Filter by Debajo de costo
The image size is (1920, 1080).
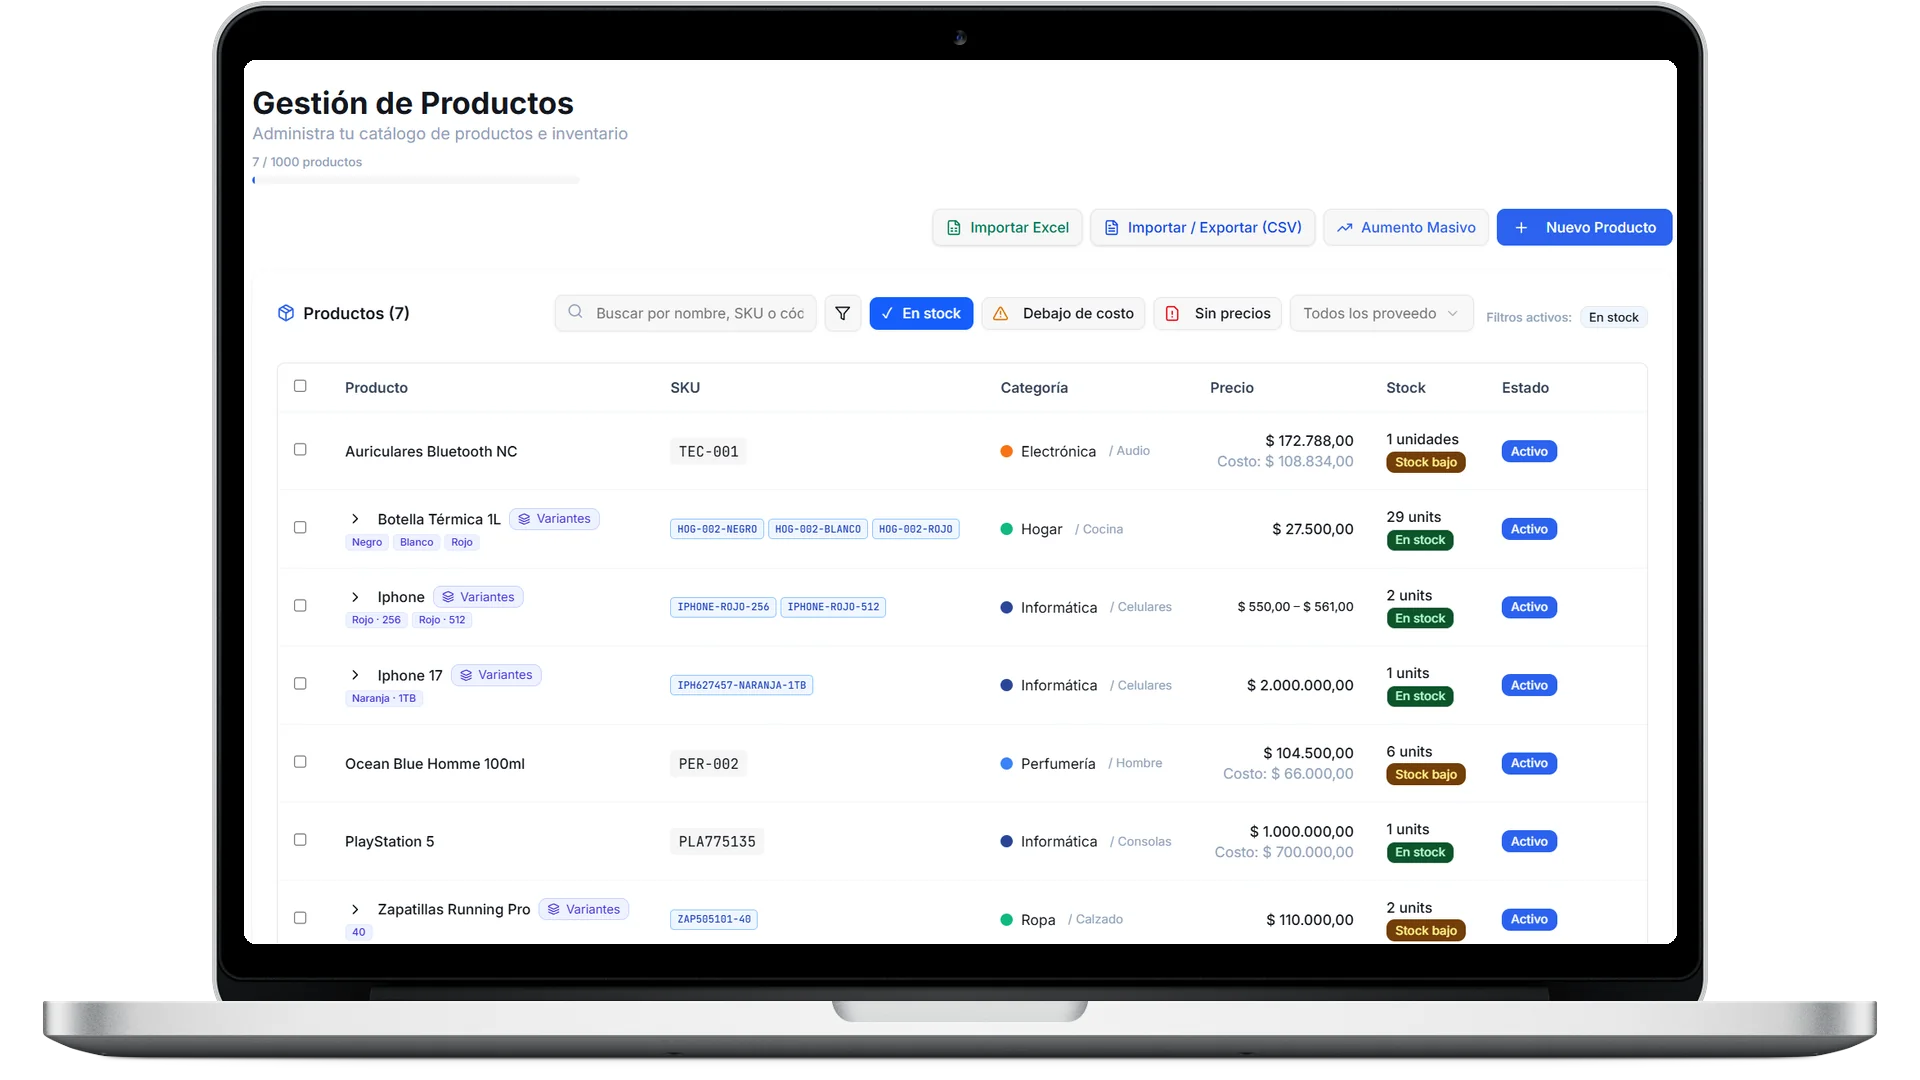pos(1063,313)
